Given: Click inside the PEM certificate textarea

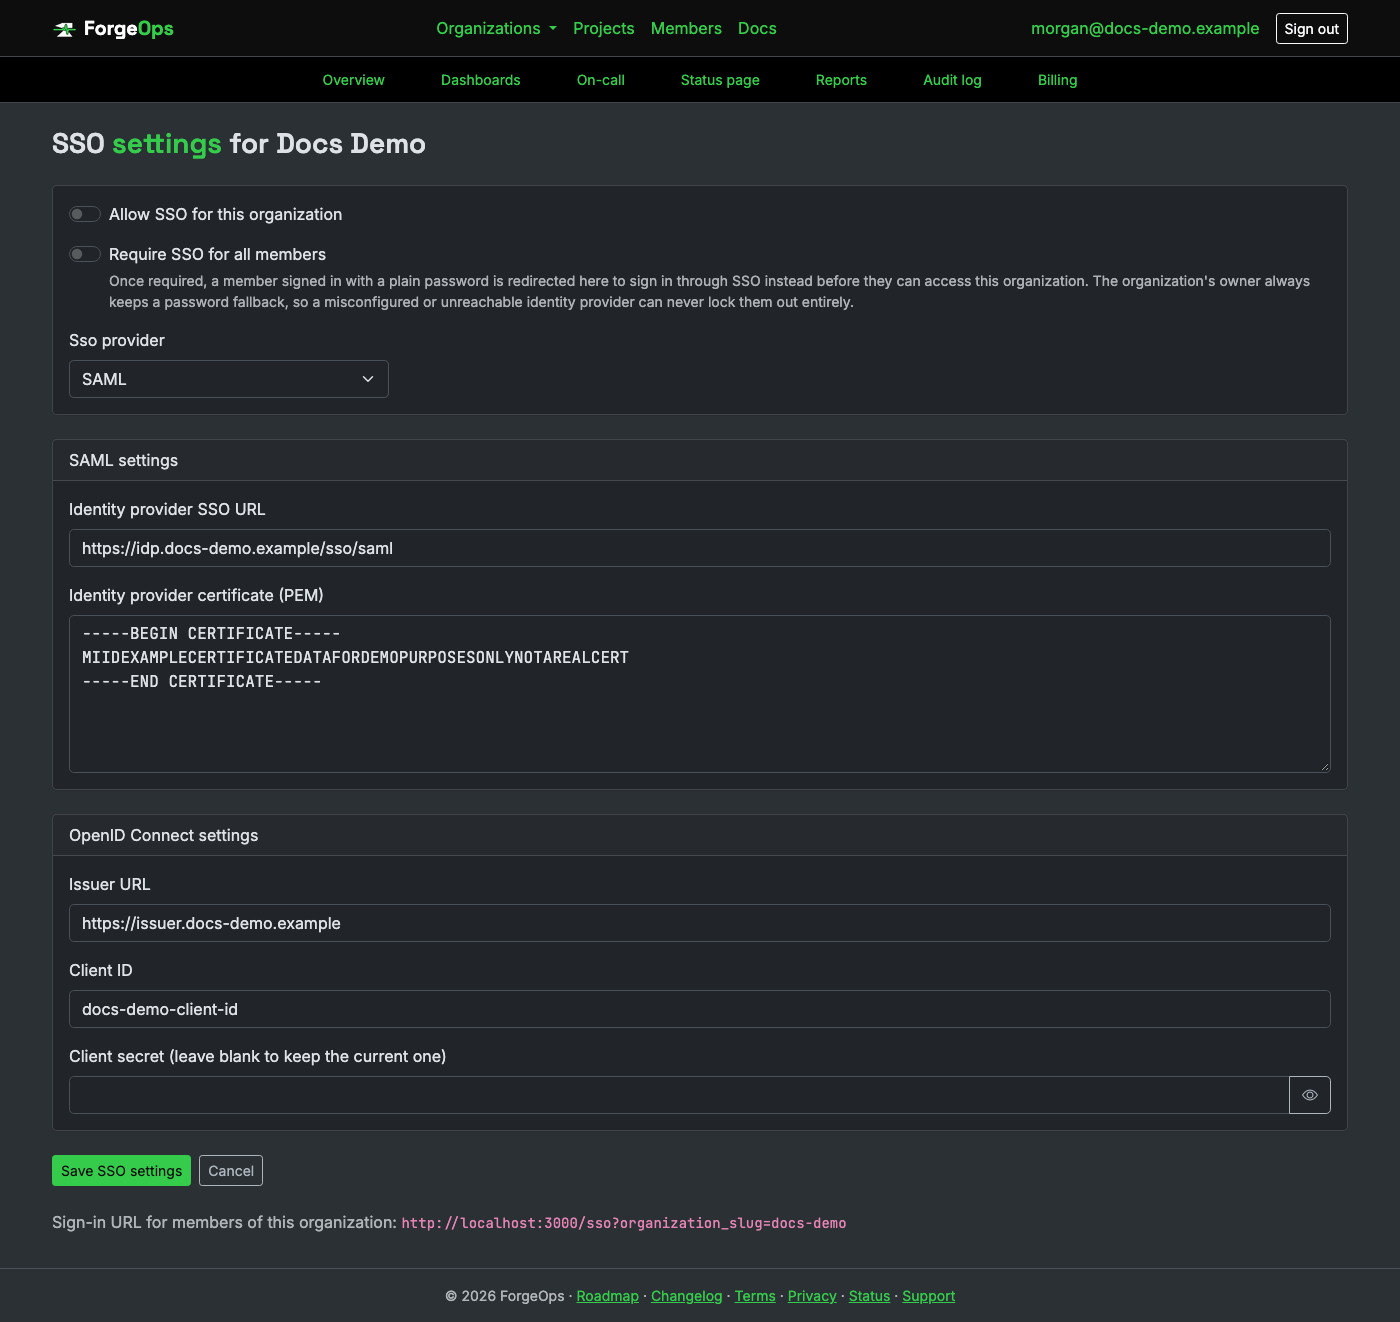Looking at the screenshot, I should (700, 694).
